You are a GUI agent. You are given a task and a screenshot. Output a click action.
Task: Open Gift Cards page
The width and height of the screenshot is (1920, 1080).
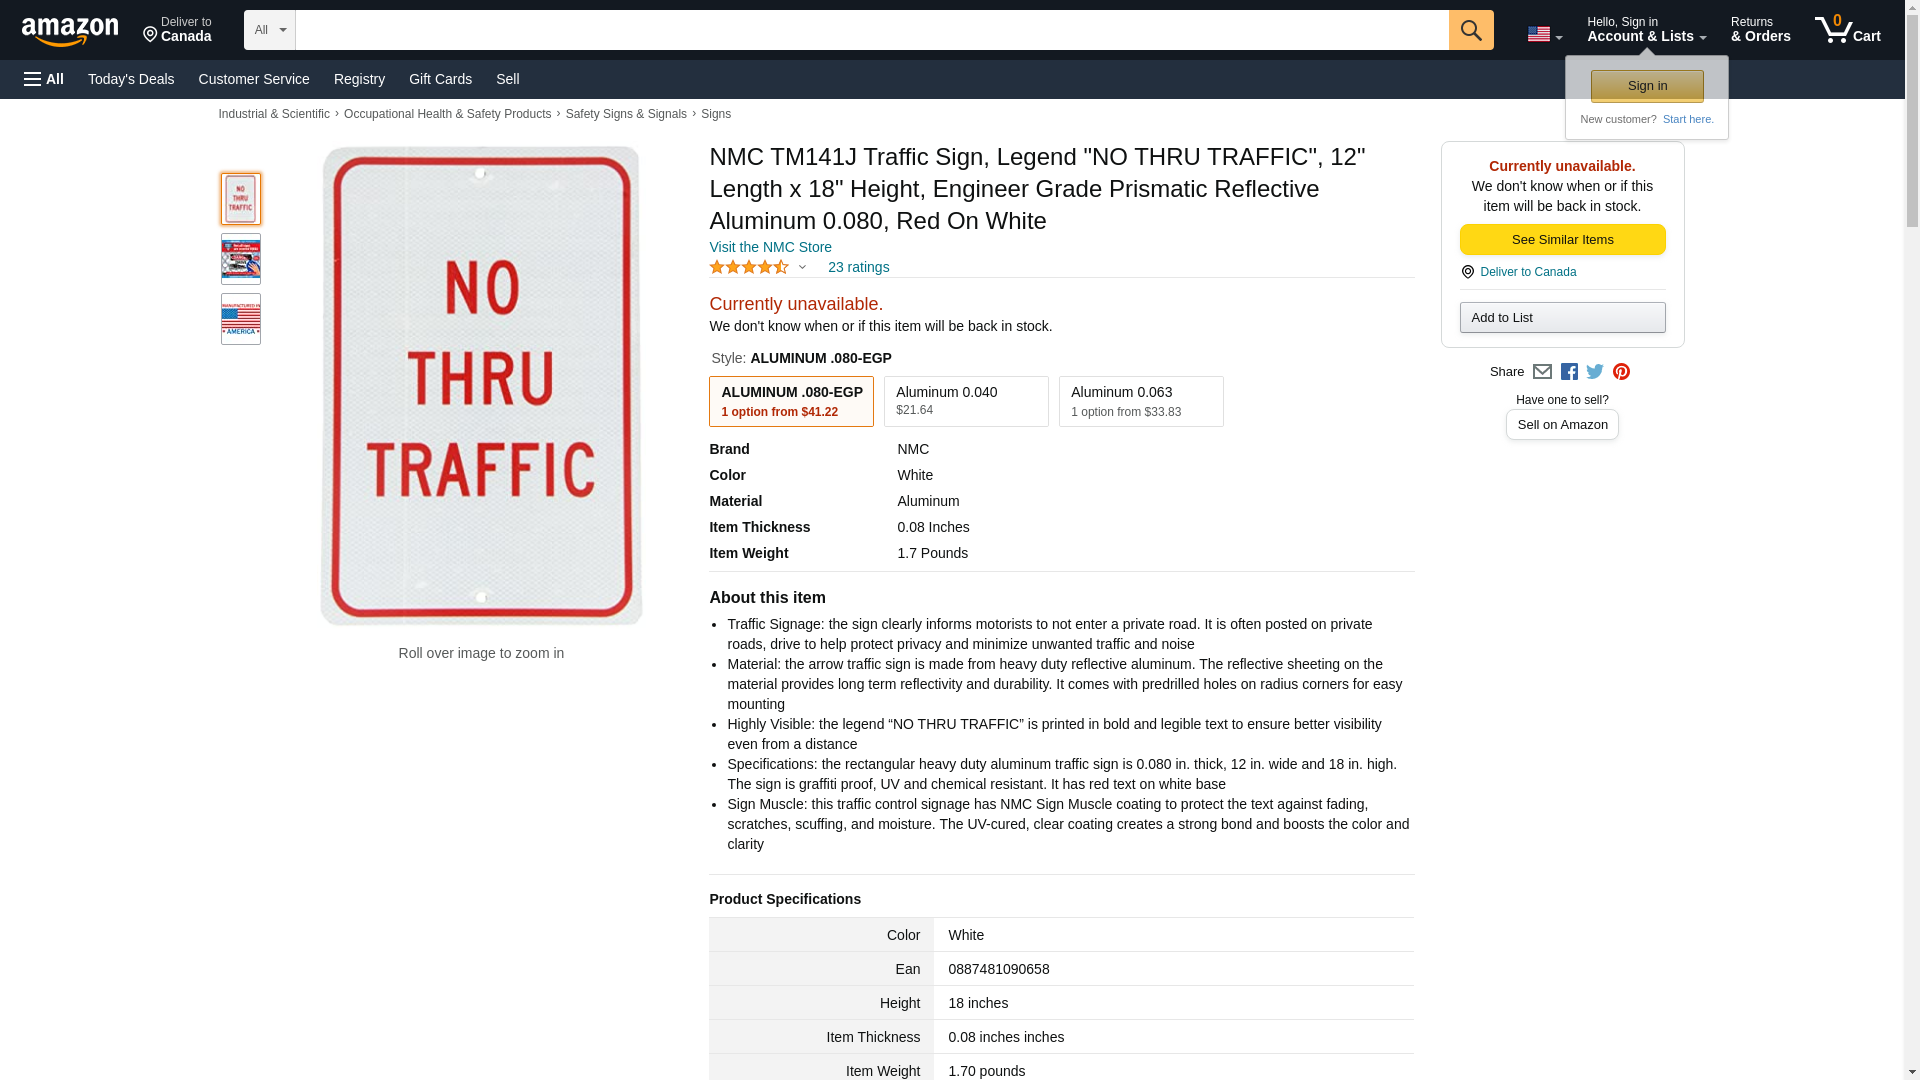[440, 79]
